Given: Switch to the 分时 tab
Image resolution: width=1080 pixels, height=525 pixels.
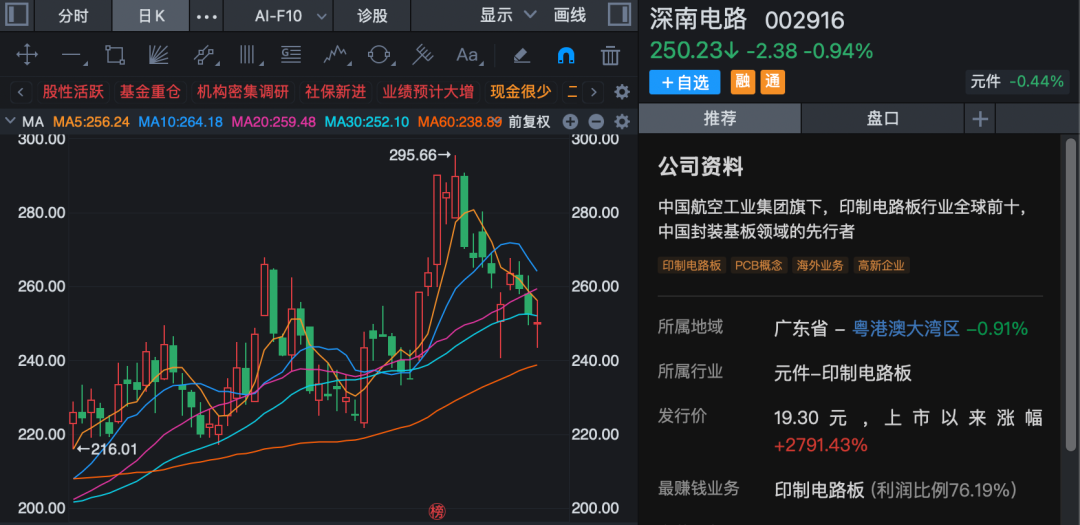Looking at the screenshot, I should tap(73, 16).
